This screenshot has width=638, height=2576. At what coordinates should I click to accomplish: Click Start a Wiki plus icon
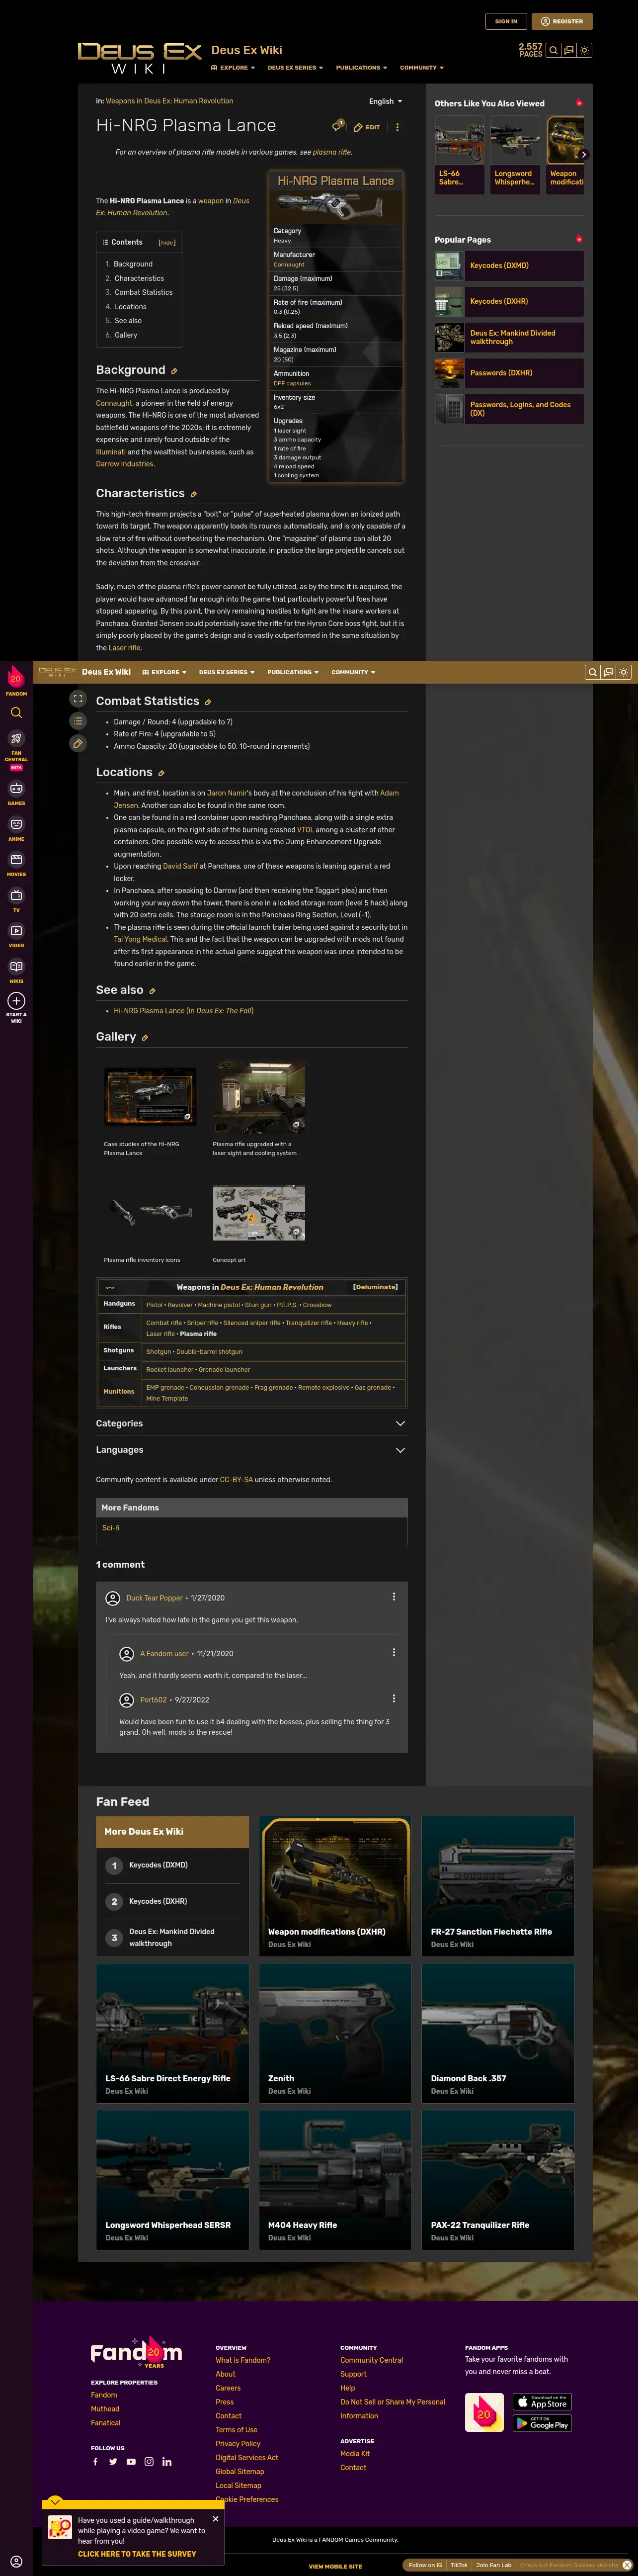[16, 1001]
